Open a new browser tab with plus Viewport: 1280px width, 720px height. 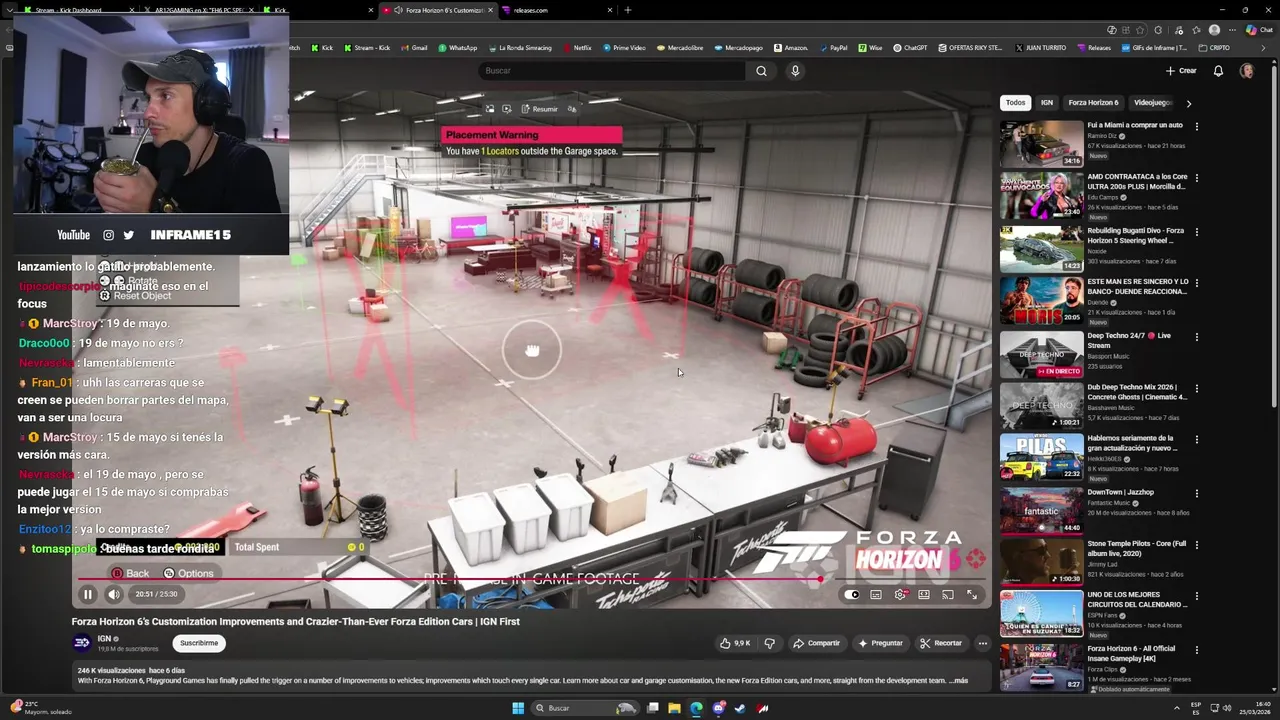pyautogui.click(x=628, y=10)
